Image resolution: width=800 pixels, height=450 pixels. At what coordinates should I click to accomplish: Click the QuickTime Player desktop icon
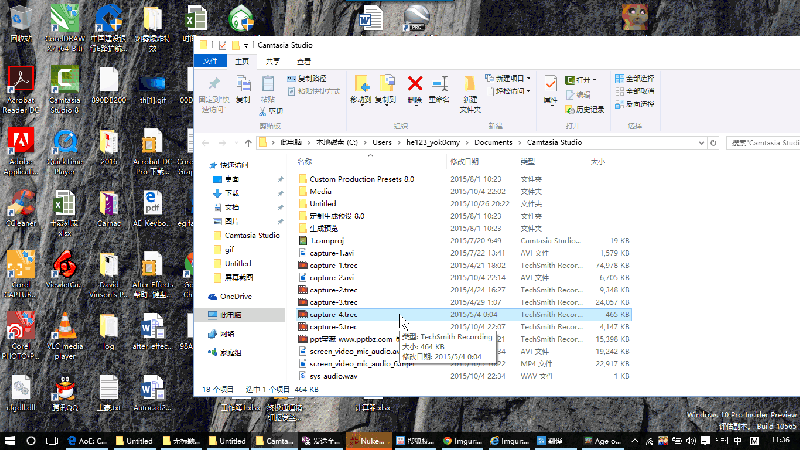(65, 152)
